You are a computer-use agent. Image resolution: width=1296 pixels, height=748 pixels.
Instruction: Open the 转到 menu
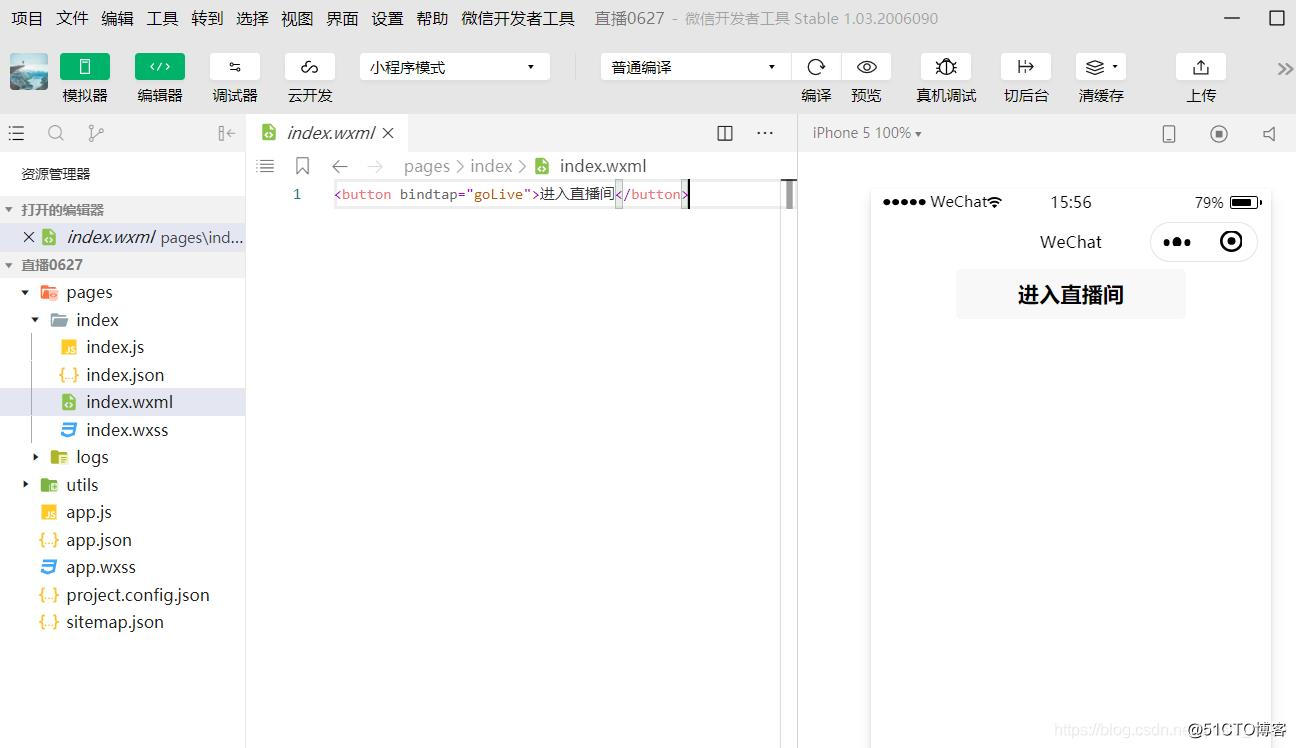(207, 18)
